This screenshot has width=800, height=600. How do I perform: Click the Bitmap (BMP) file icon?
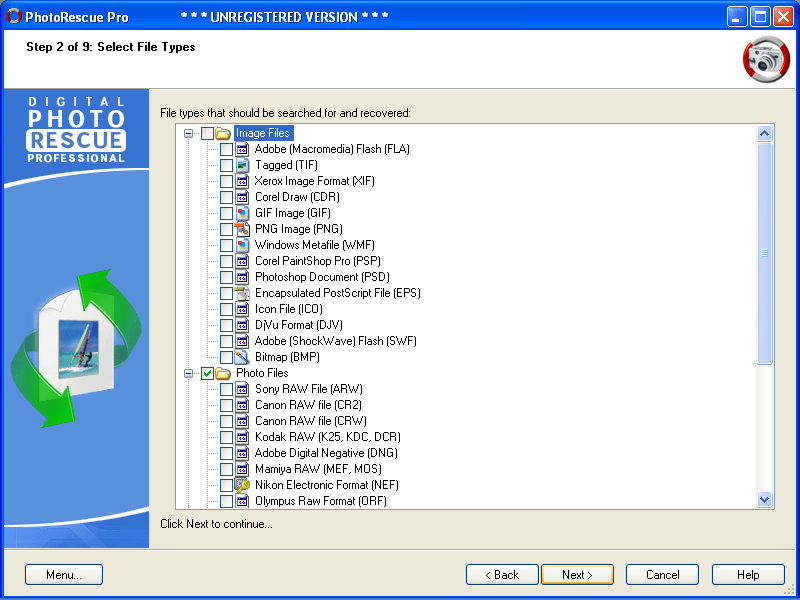pos(242,357)
